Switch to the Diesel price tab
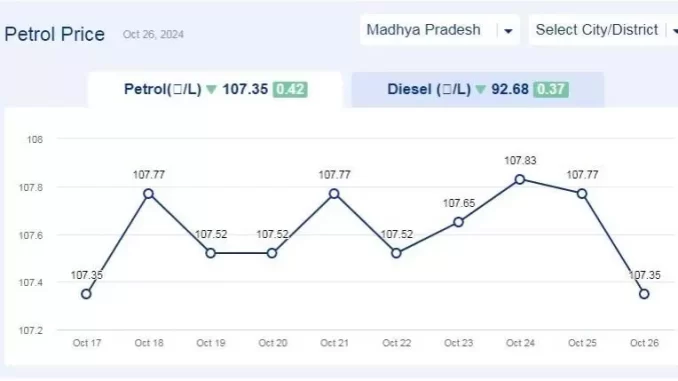Screen dimensions: 678x381 point(477,90)
